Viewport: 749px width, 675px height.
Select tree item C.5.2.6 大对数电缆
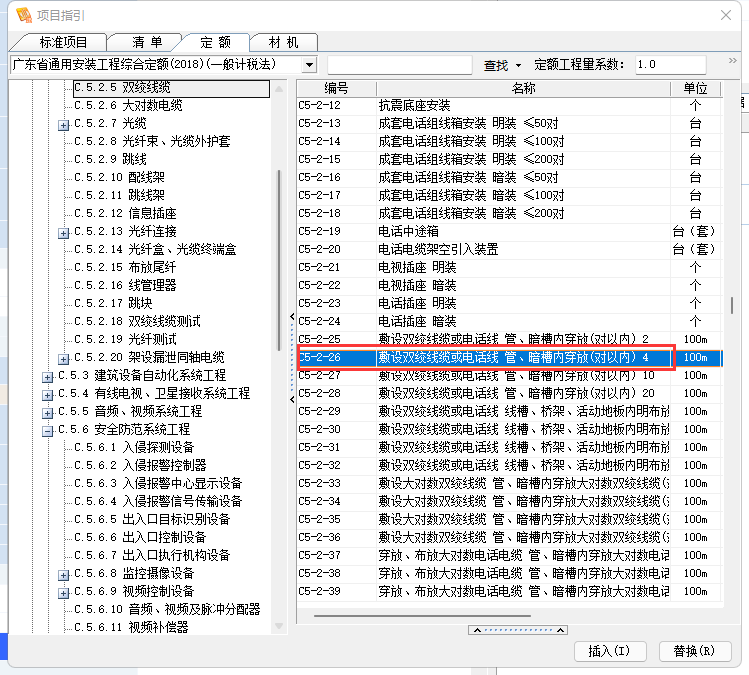coord(128,106)
